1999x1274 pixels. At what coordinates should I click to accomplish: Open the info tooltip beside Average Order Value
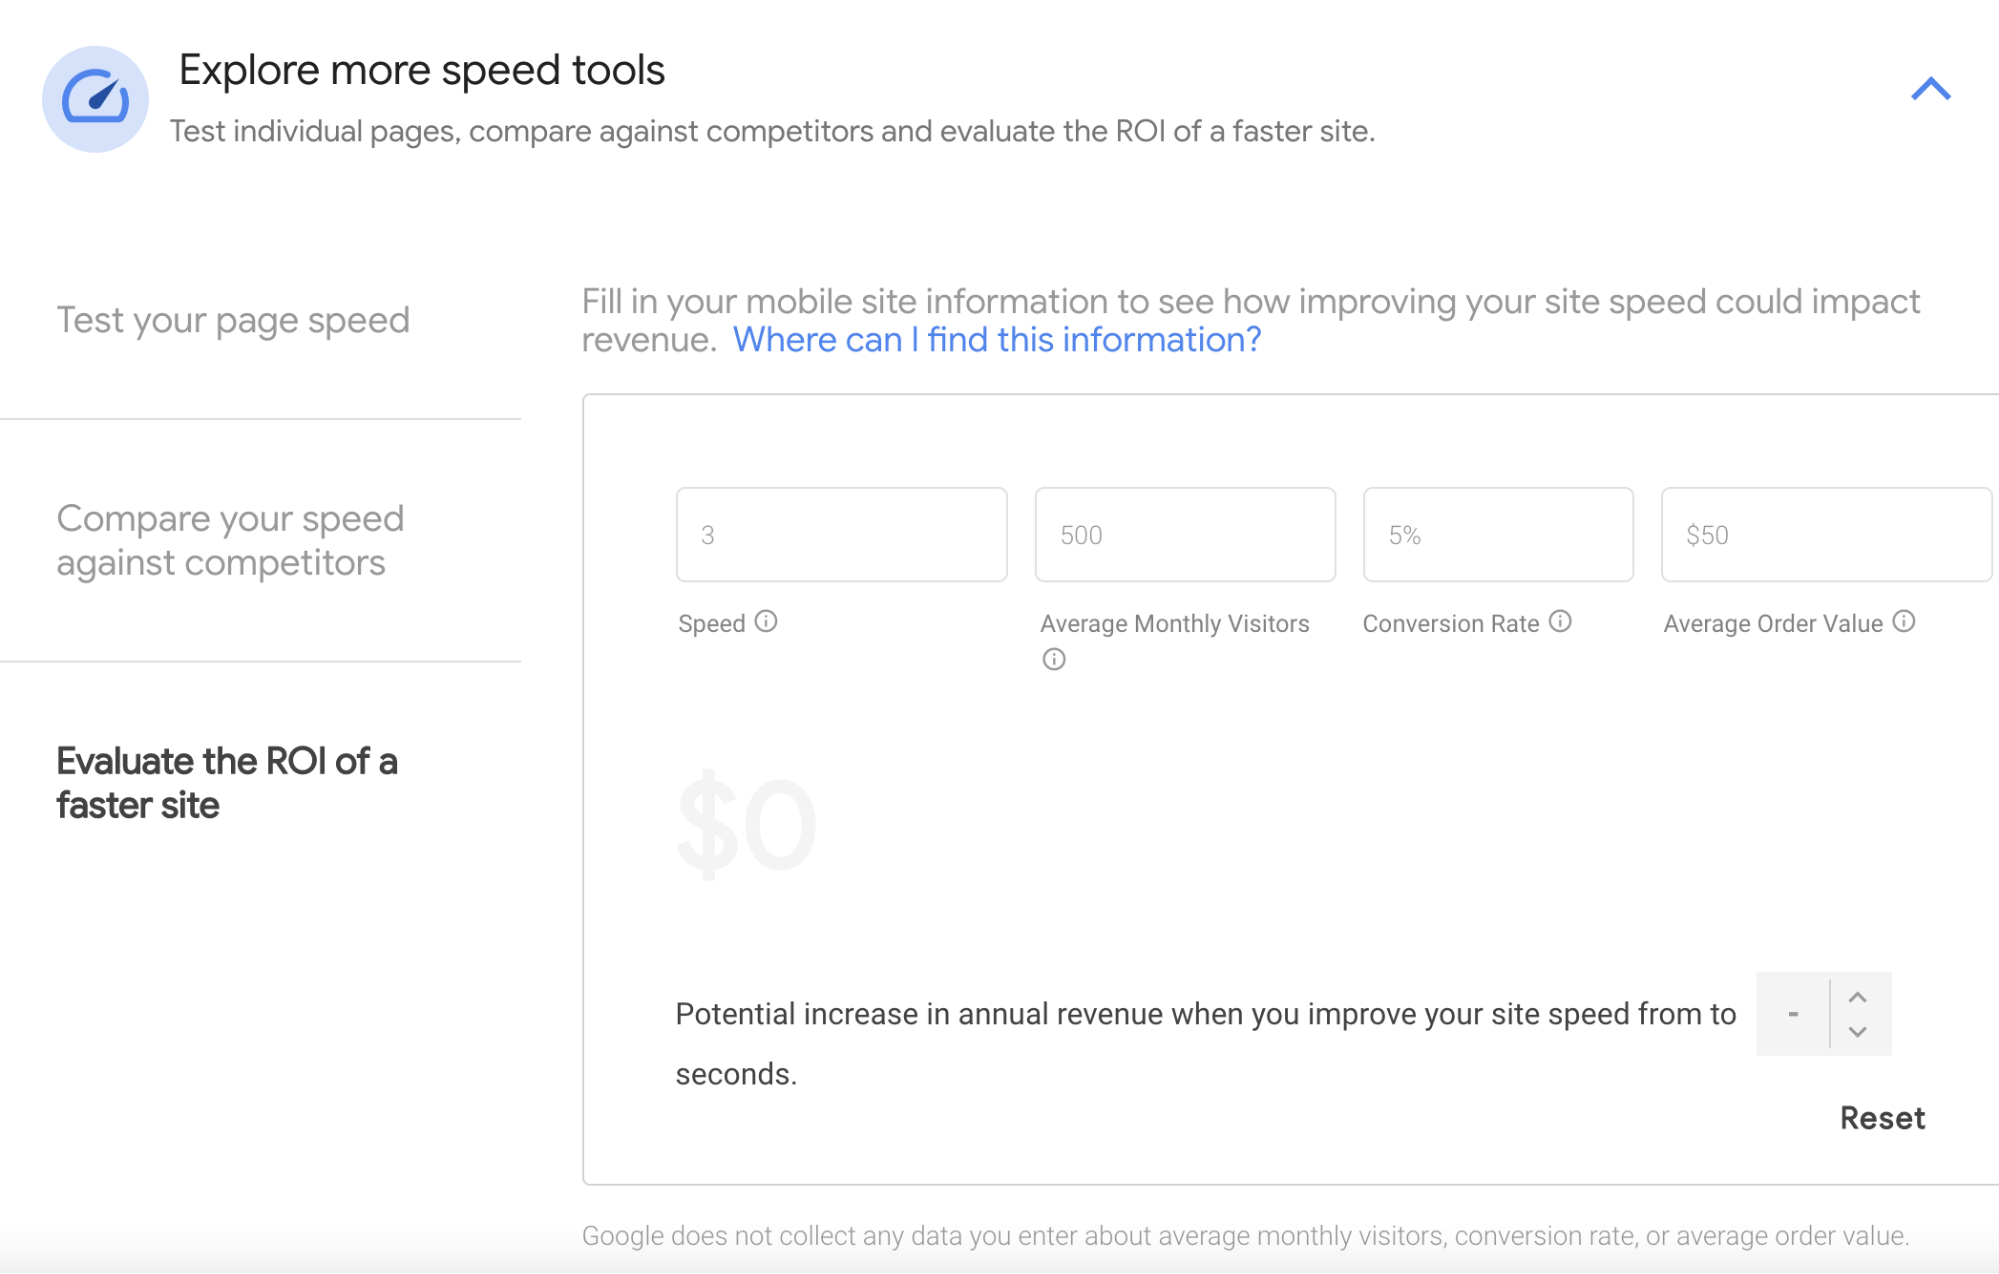(x=1904, y=621)
